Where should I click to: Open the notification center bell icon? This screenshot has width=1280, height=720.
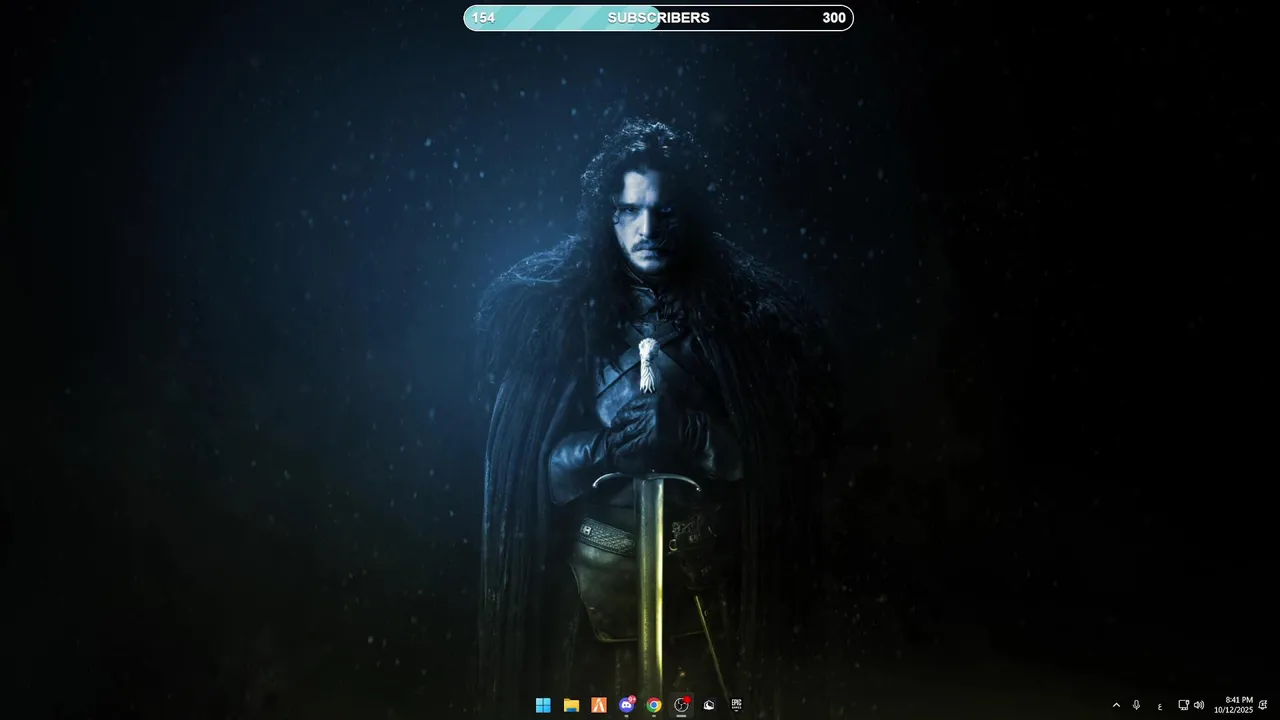pyautogui.click(x=1263, y=705)
